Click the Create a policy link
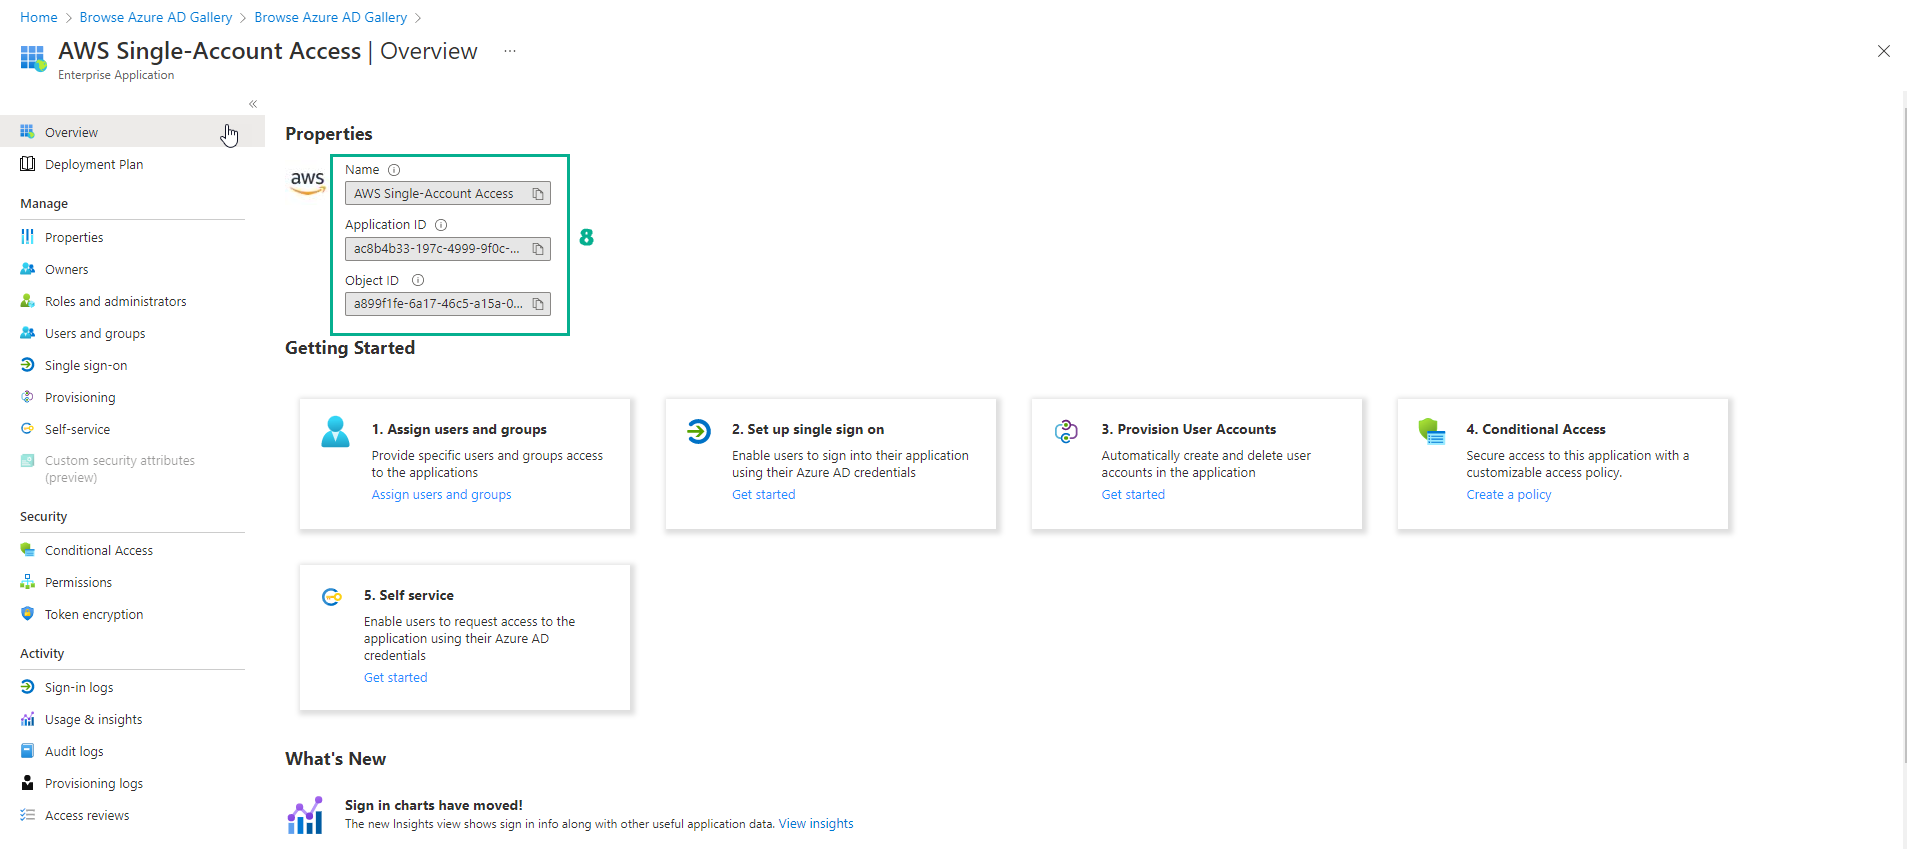1907x849 pixels. click(x=1509, y=495)
